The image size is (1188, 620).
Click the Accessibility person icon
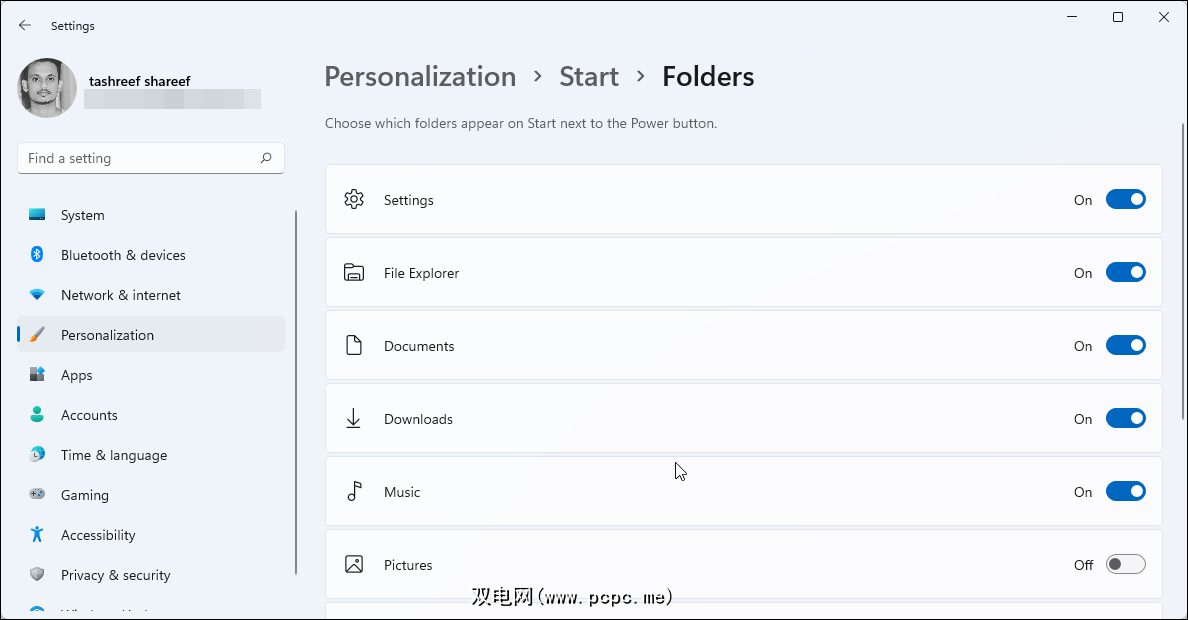point(37,535)
